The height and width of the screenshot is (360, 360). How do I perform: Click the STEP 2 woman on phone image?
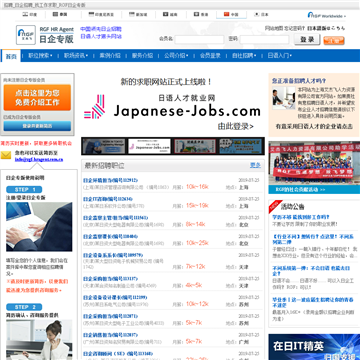click(x=39, y=340)
